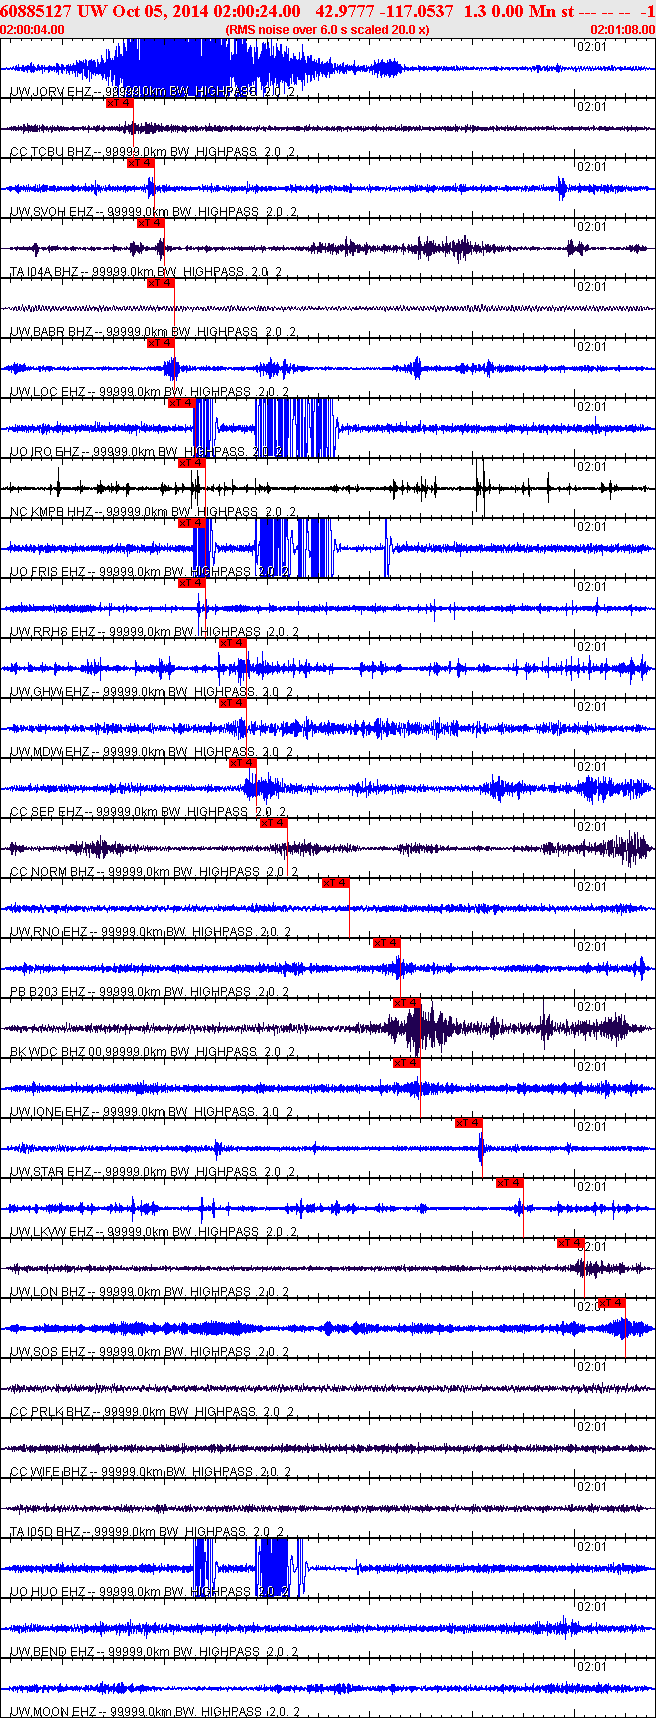Click the CC.SEP EHZ station label
Screen dimensions: 656x1718
tap(45, 812)
